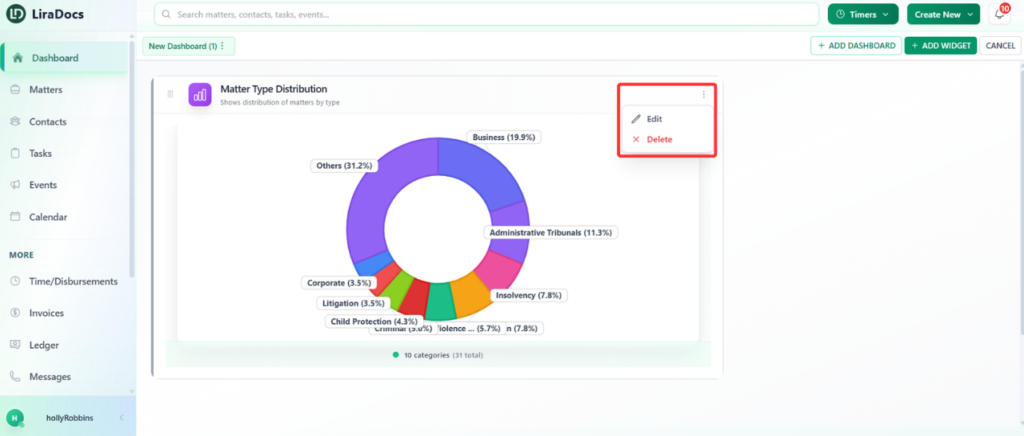This screenshot has height=436, width=1024.
Task: Click the purple Matter Type Distribution chart icon
Action: [200, 94]
